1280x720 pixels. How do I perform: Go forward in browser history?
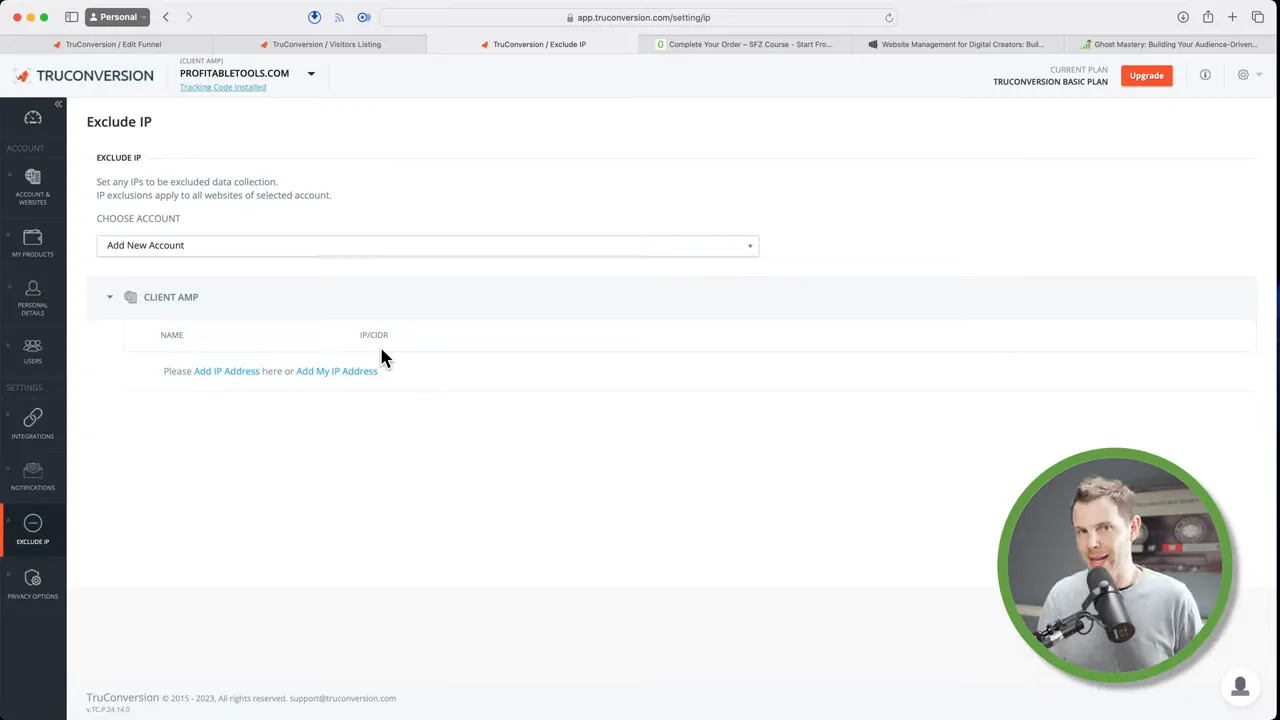[x=189, y=17]
